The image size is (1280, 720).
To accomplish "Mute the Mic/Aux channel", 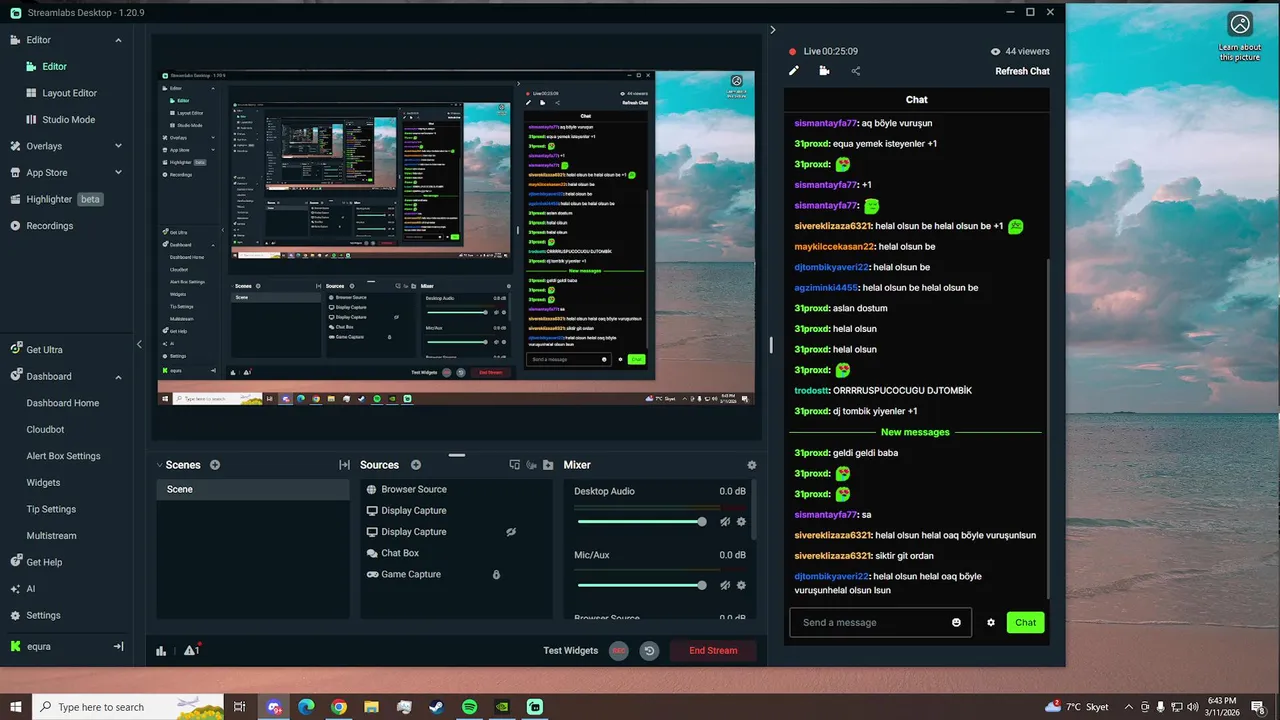I will (x=725, y=586).
